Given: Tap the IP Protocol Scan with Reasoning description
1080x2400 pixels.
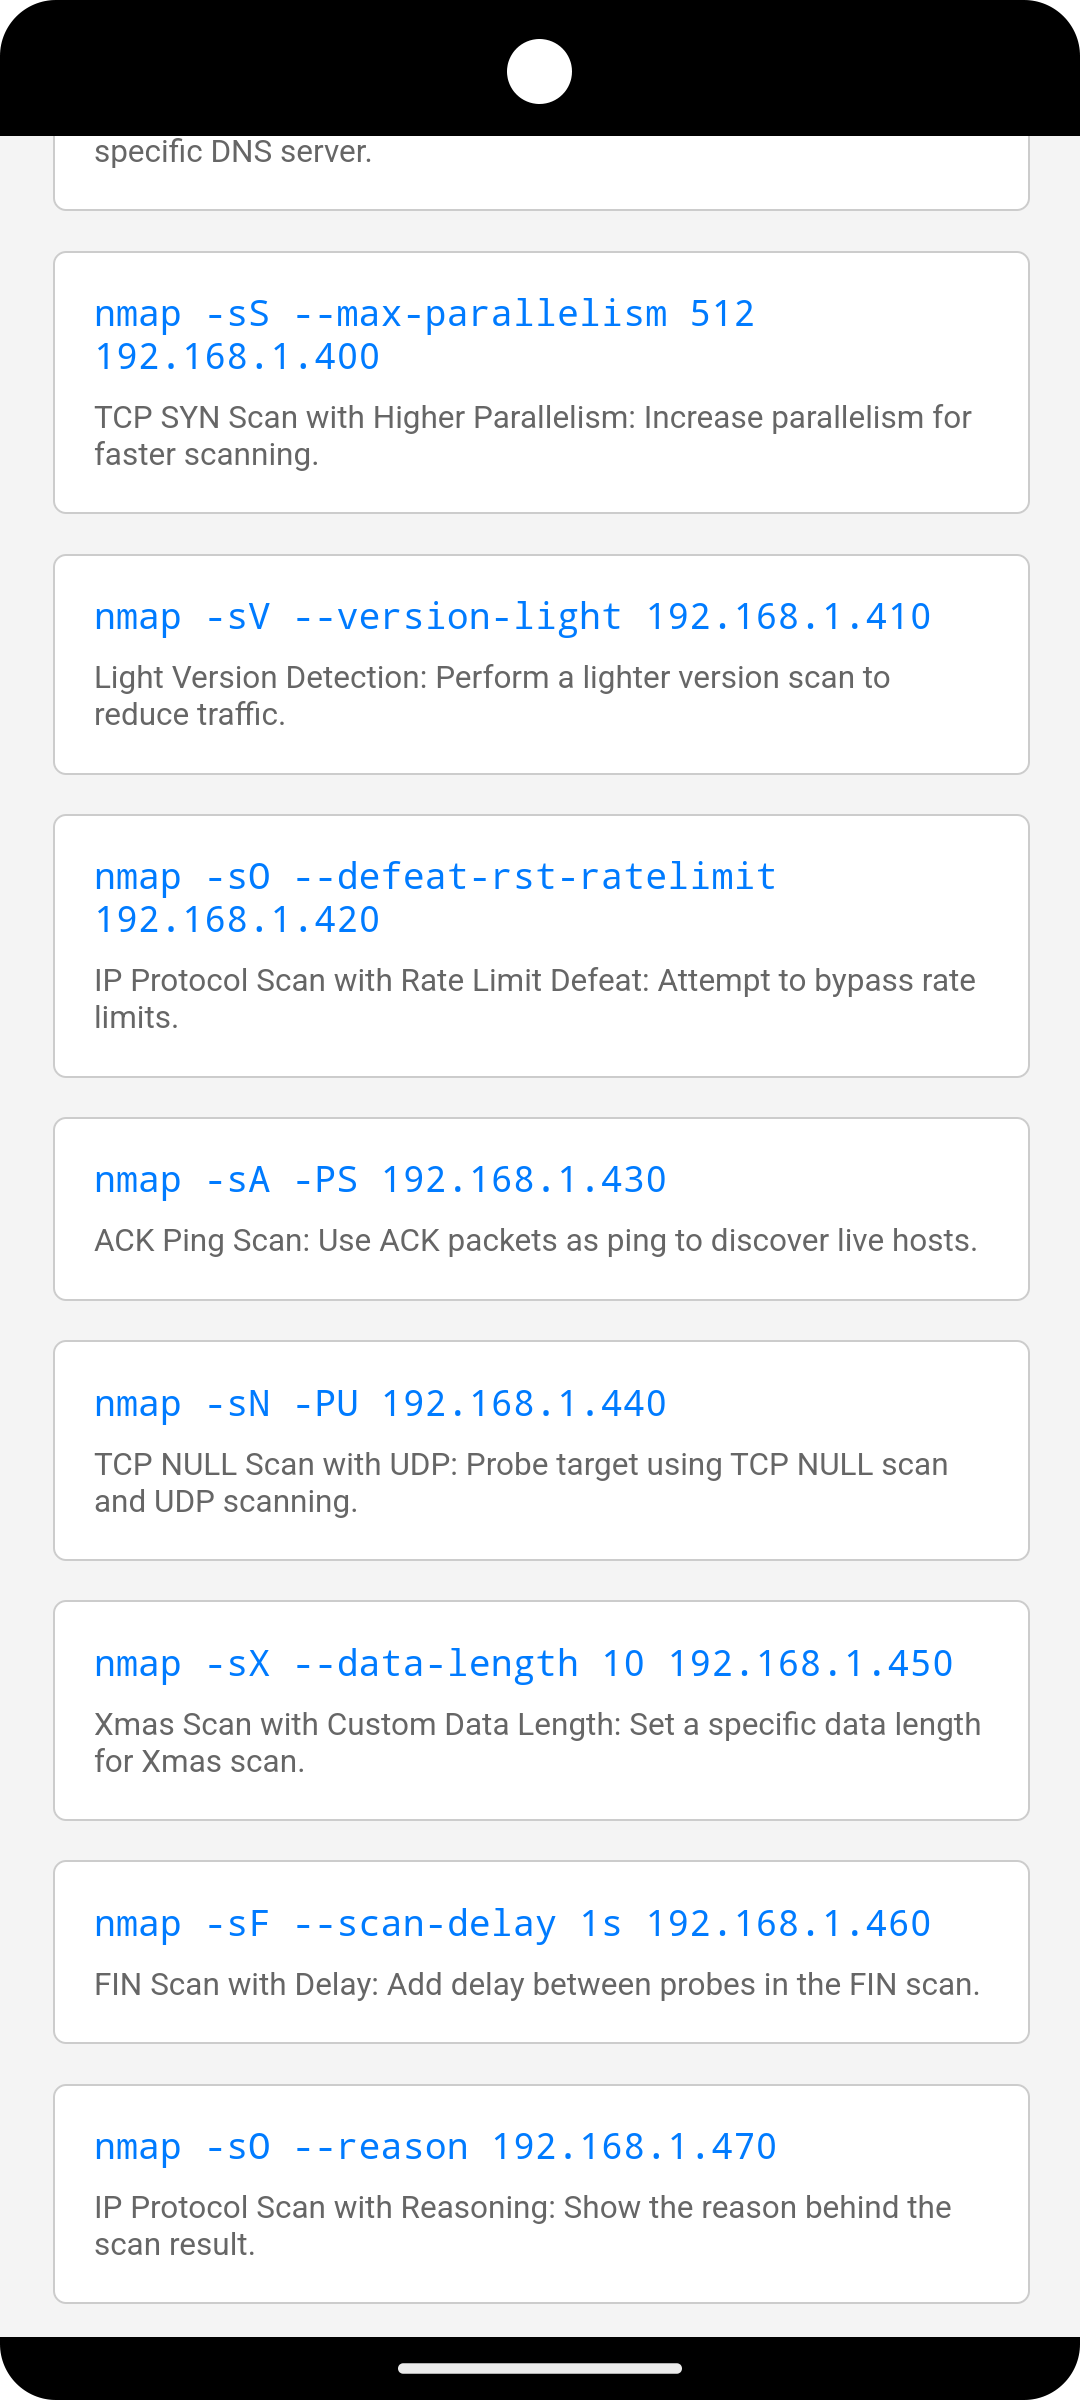Looking at the screenshot, I should [523, 2226].
